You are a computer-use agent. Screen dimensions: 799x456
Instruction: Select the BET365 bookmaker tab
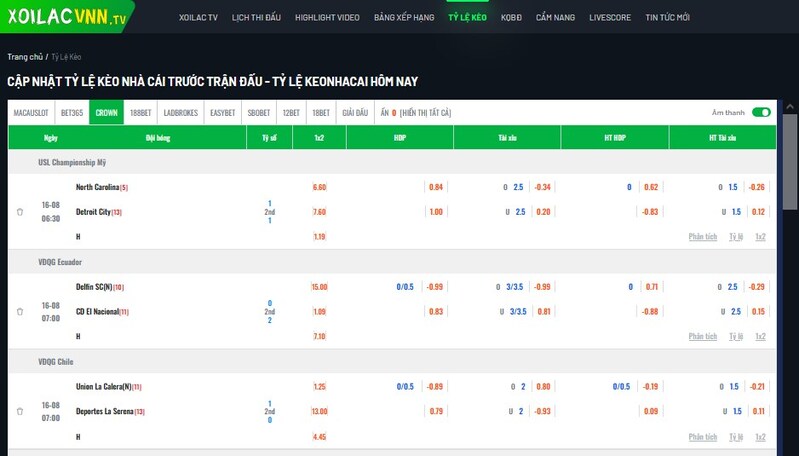pyautogui.click(x=72, y=113)
